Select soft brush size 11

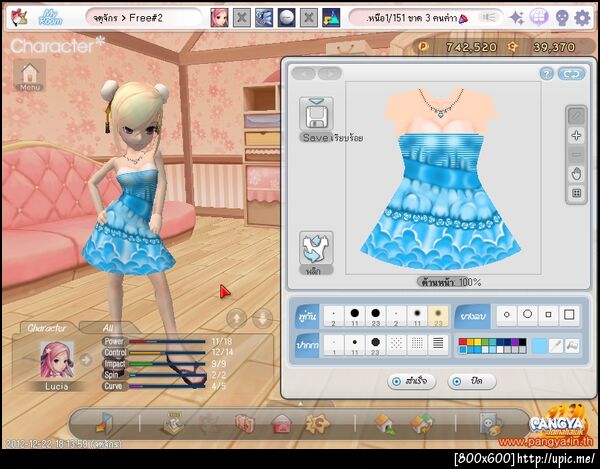click(417, 316)
